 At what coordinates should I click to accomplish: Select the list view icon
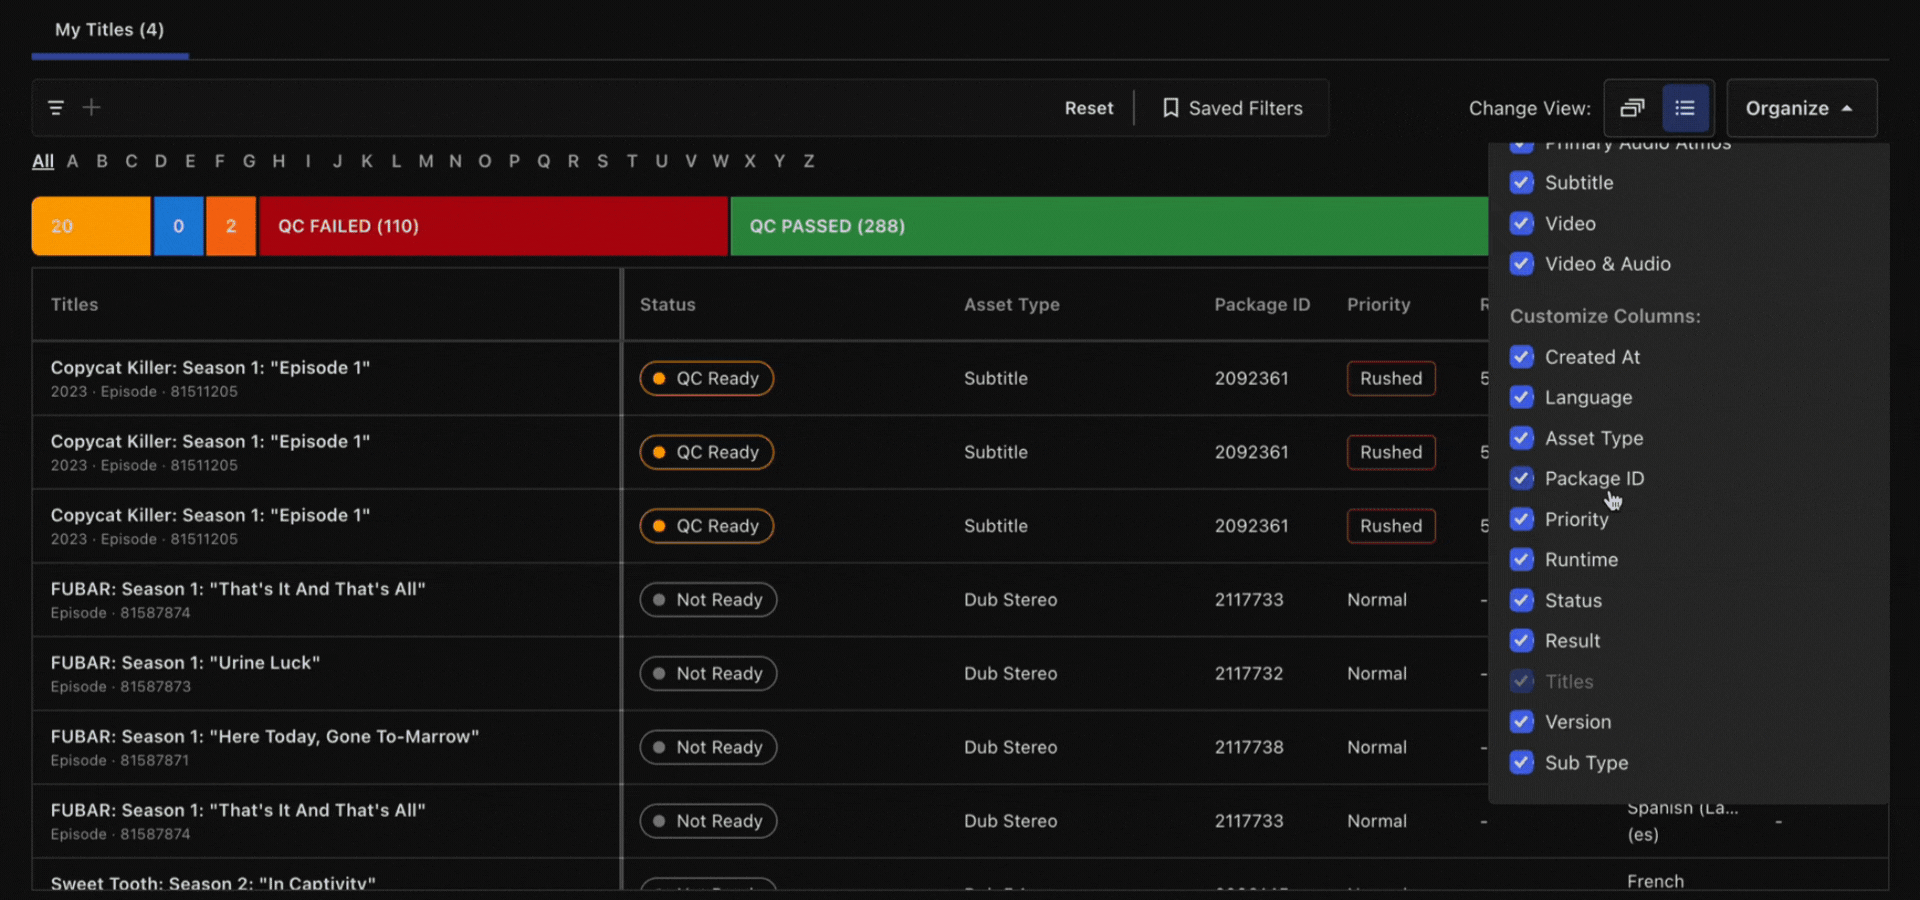coord(1686,108)
